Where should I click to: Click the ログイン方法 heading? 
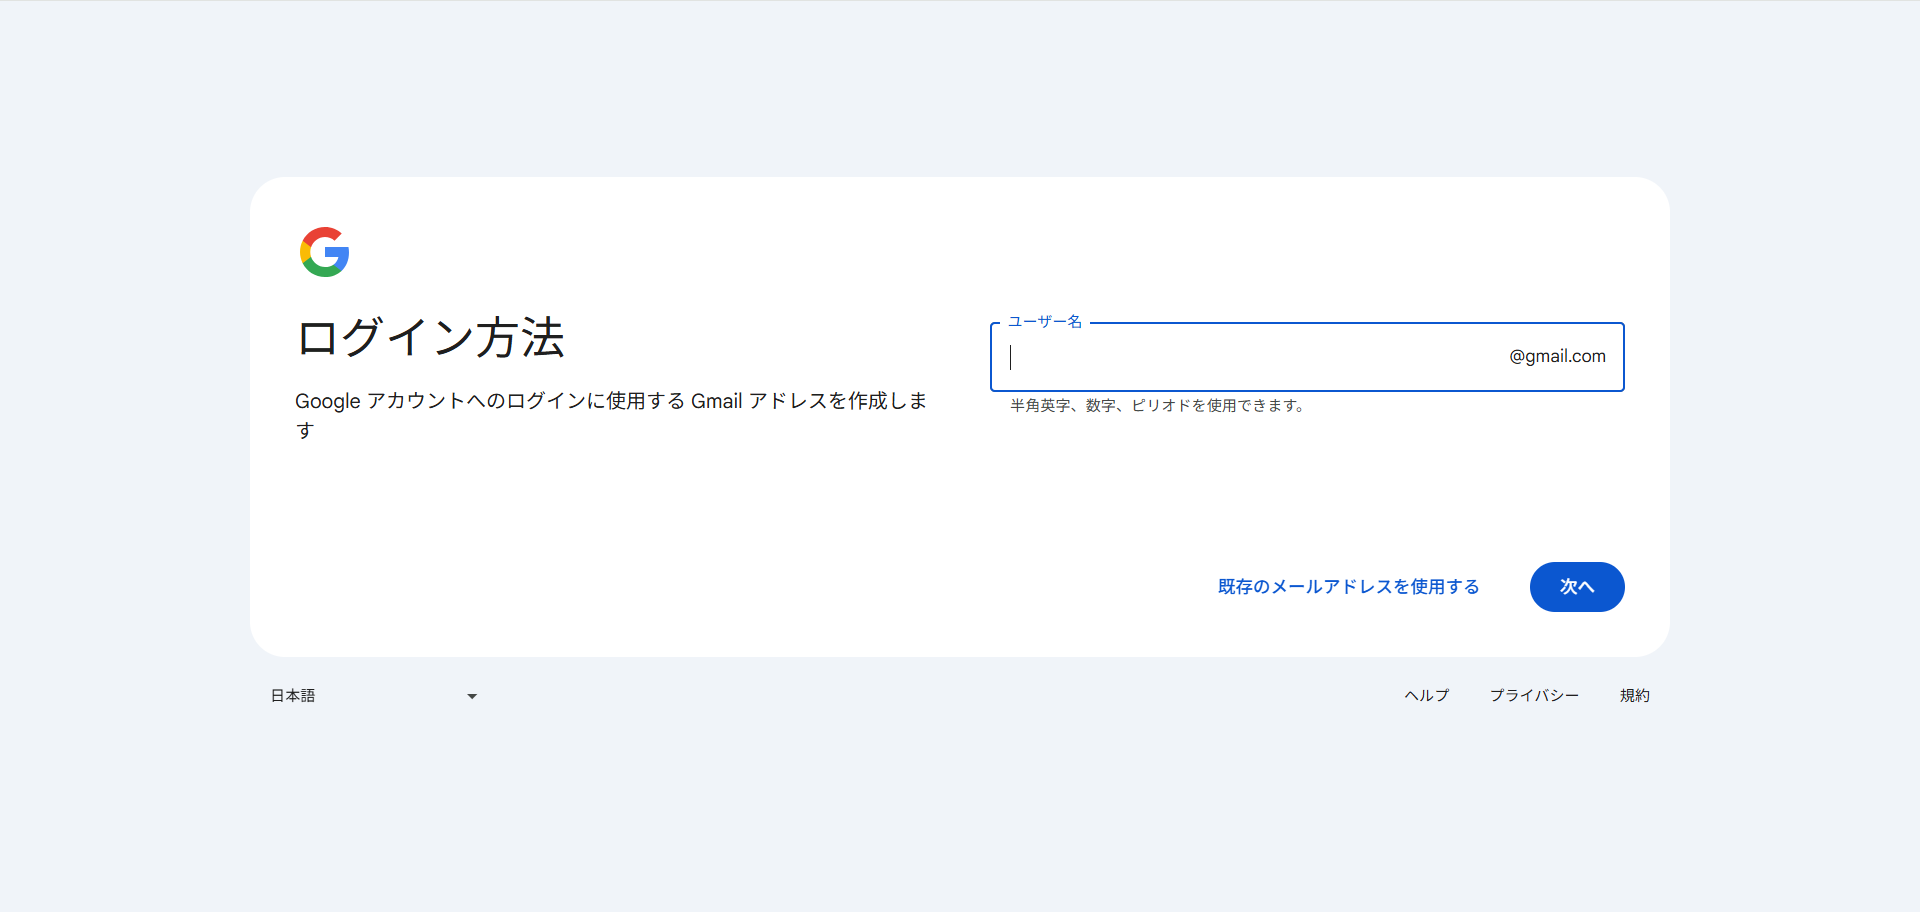[430, 340]
